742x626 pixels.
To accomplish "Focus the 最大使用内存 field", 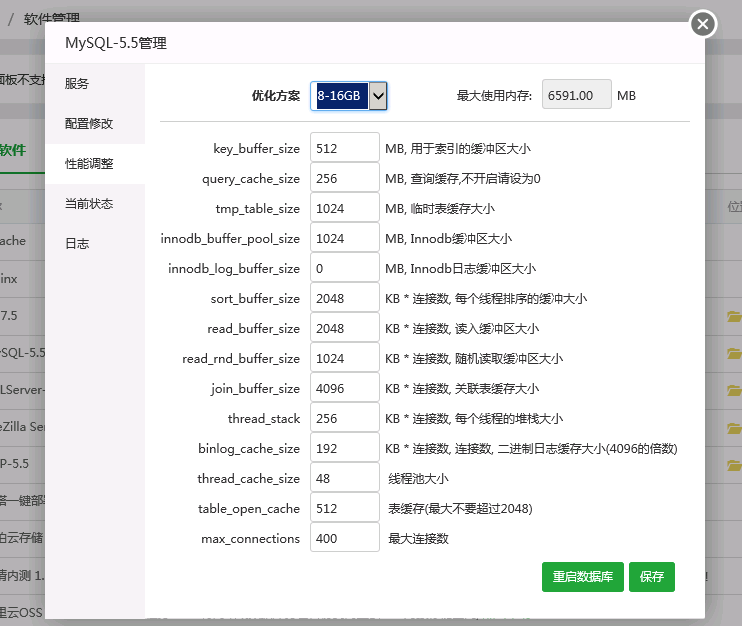I will 576,96.
